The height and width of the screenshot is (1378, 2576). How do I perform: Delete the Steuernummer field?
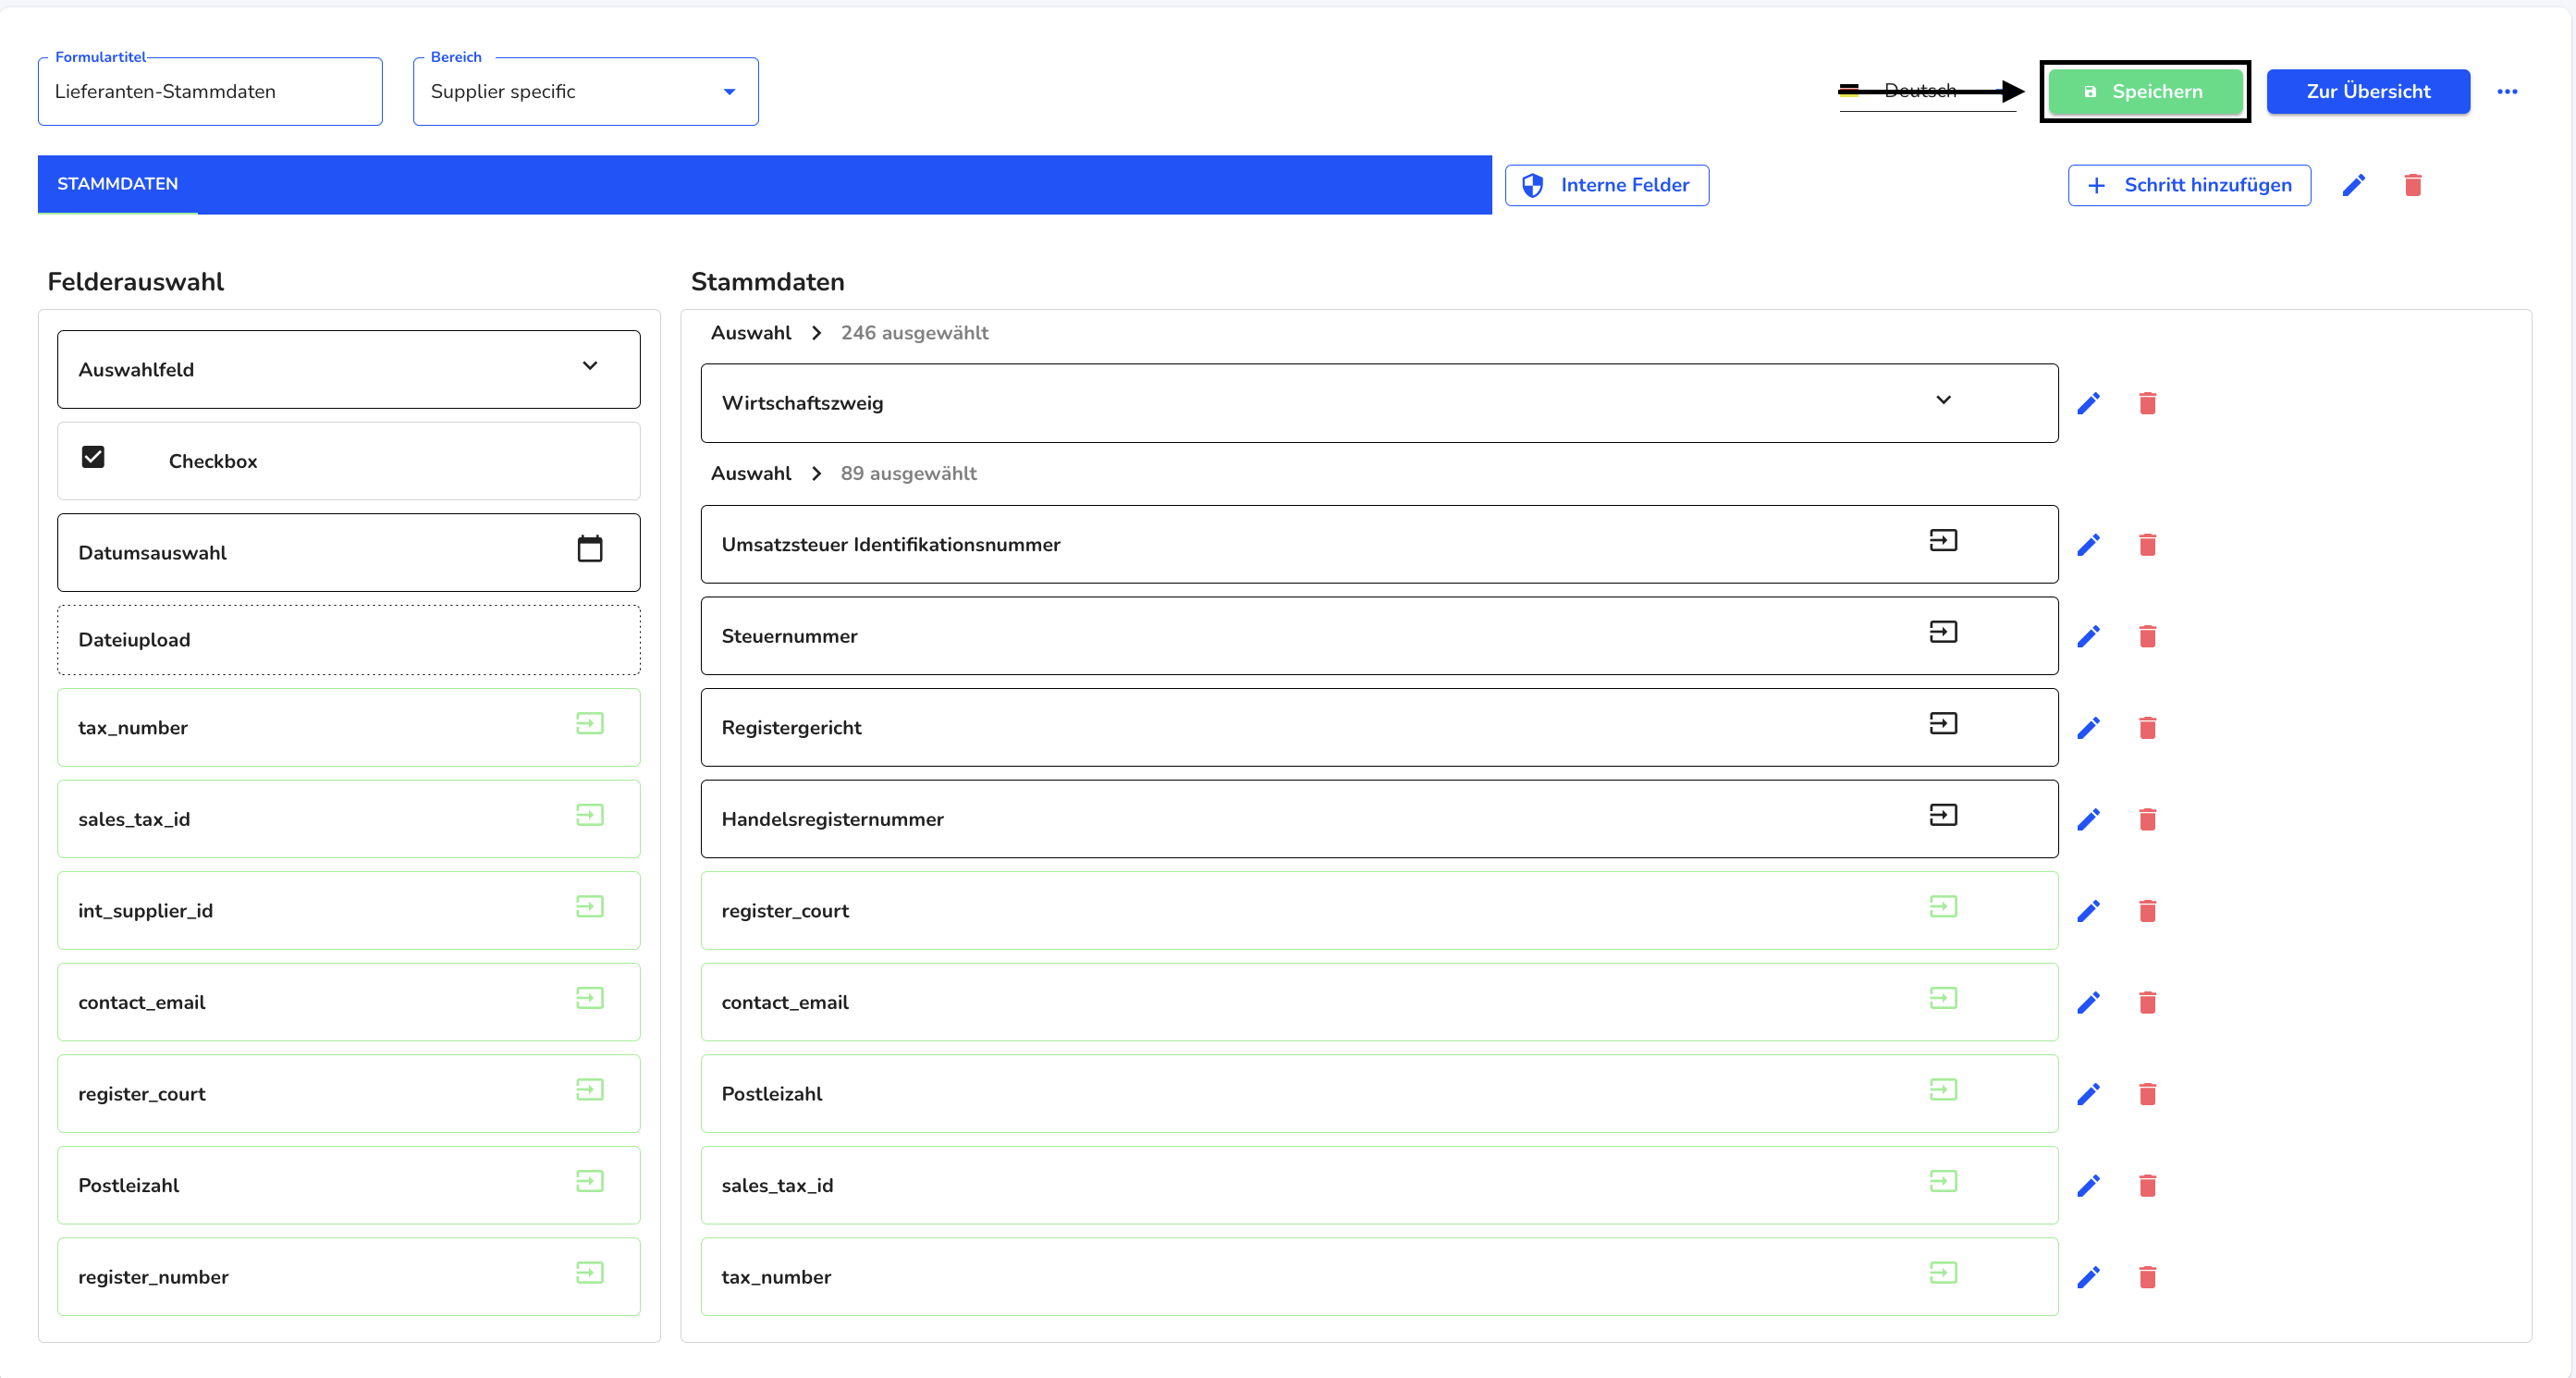click(2147, 636)
